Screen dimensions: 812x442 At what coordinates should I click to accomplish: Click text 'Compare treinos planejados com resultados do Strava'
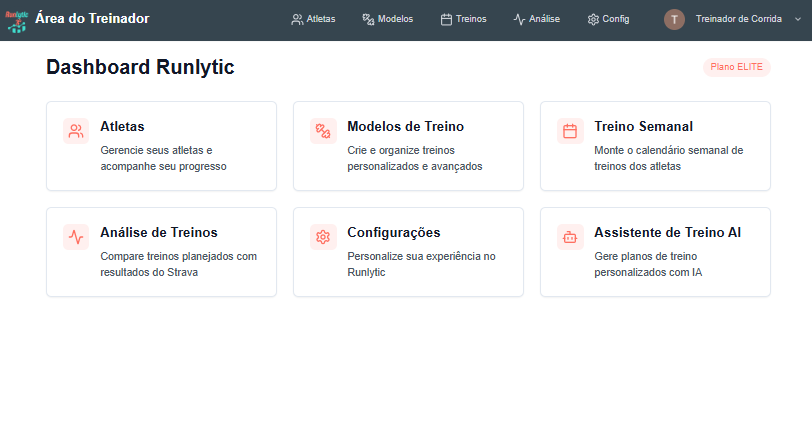point(179,264)
